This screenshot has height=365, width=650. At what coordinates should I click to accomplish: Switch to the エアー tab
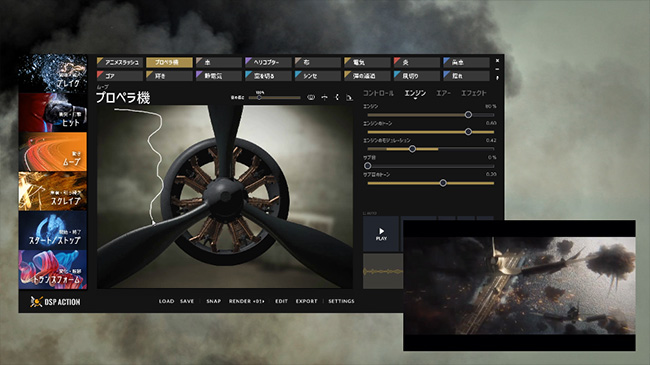(443, 93)
